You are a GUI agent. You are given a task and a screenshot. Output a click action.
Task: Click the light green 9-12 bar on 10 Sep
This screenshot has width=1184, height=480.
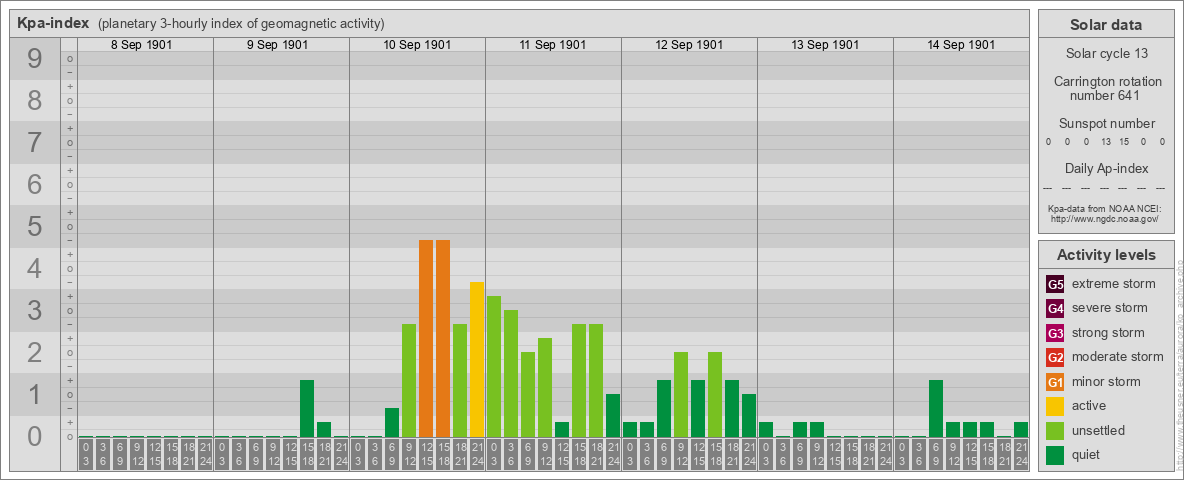coord(409,381)
